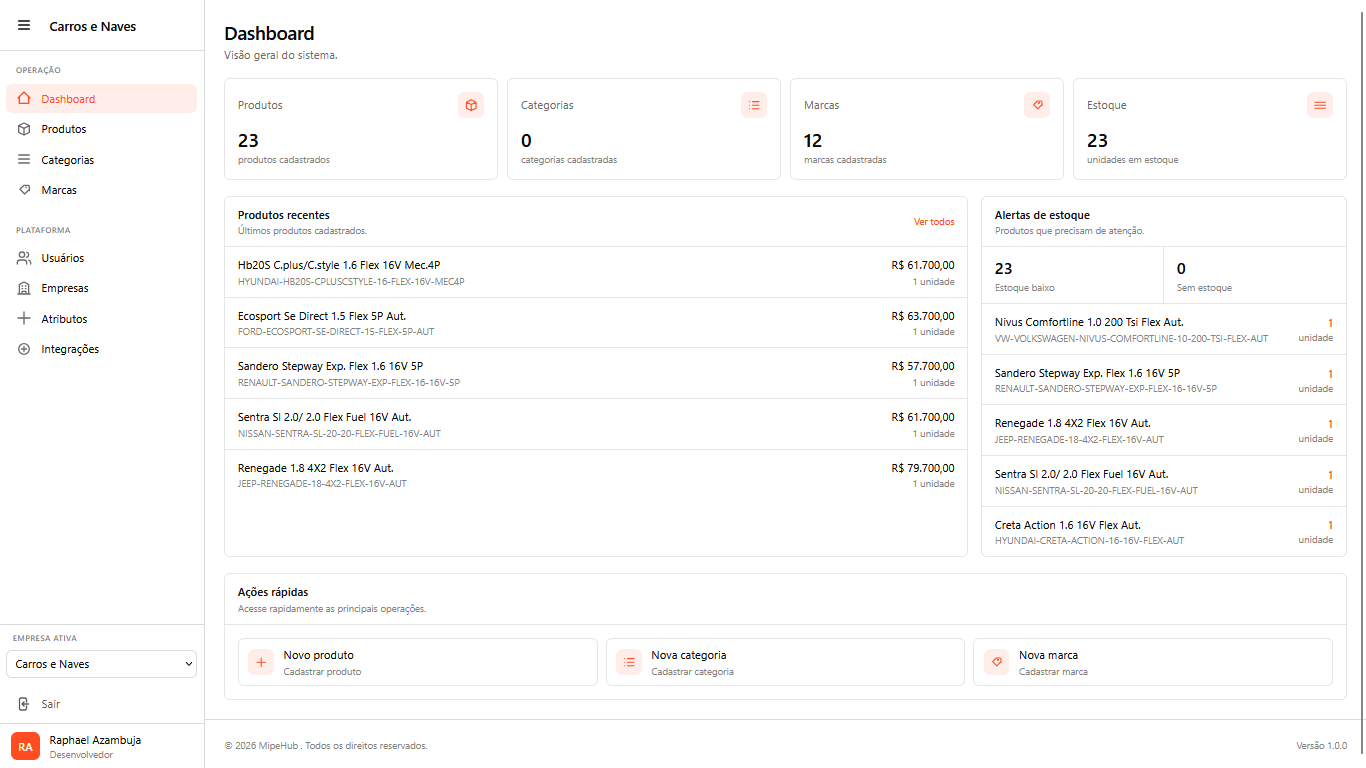The width and height of the screenshot is (1366, 768).
Task: Select Sandero Stepway in Produtos recentes list
Action: pyautogui.click(x=596, y=374)
